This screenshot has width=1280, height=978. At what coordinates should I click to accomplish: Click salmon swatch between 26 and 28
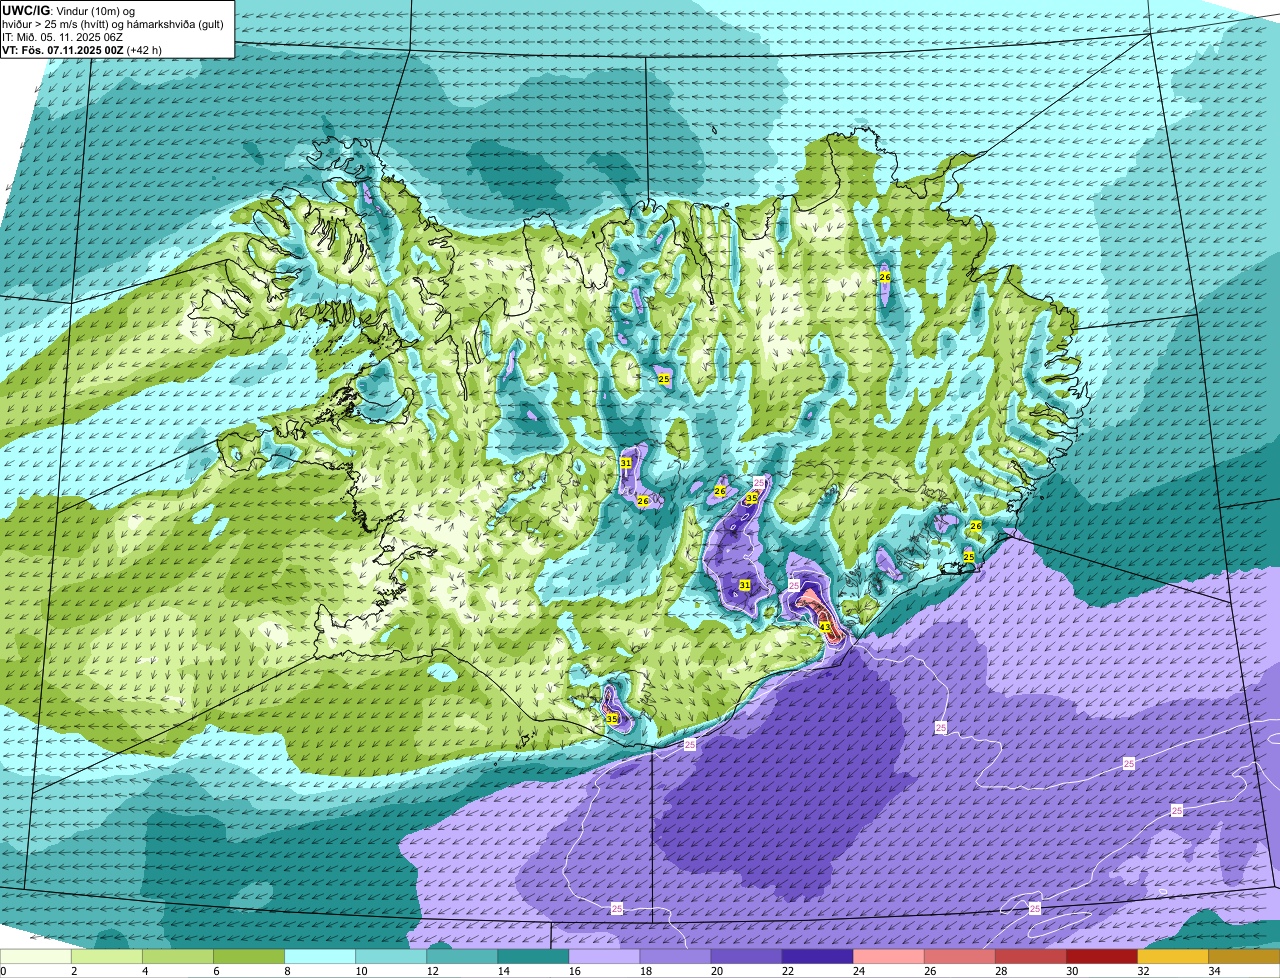click(x=959, y=957)
